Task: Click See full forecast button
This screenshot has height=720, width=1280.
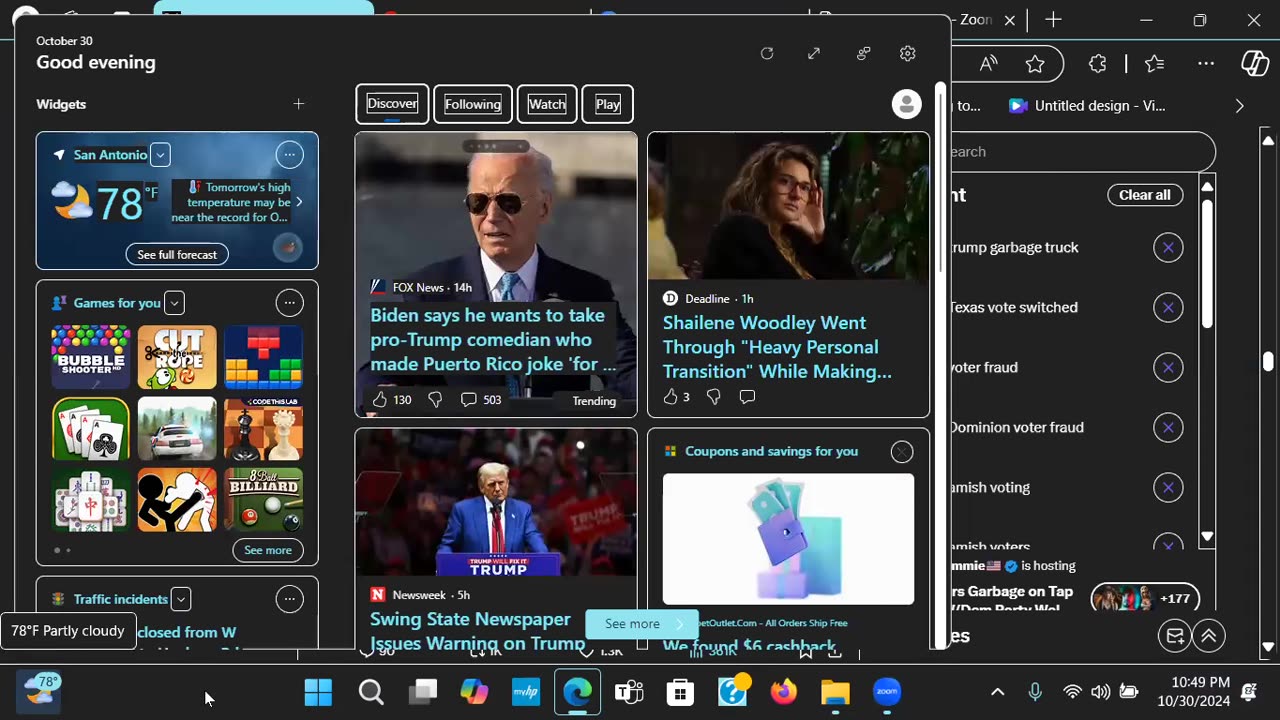Action: point(177,254)
